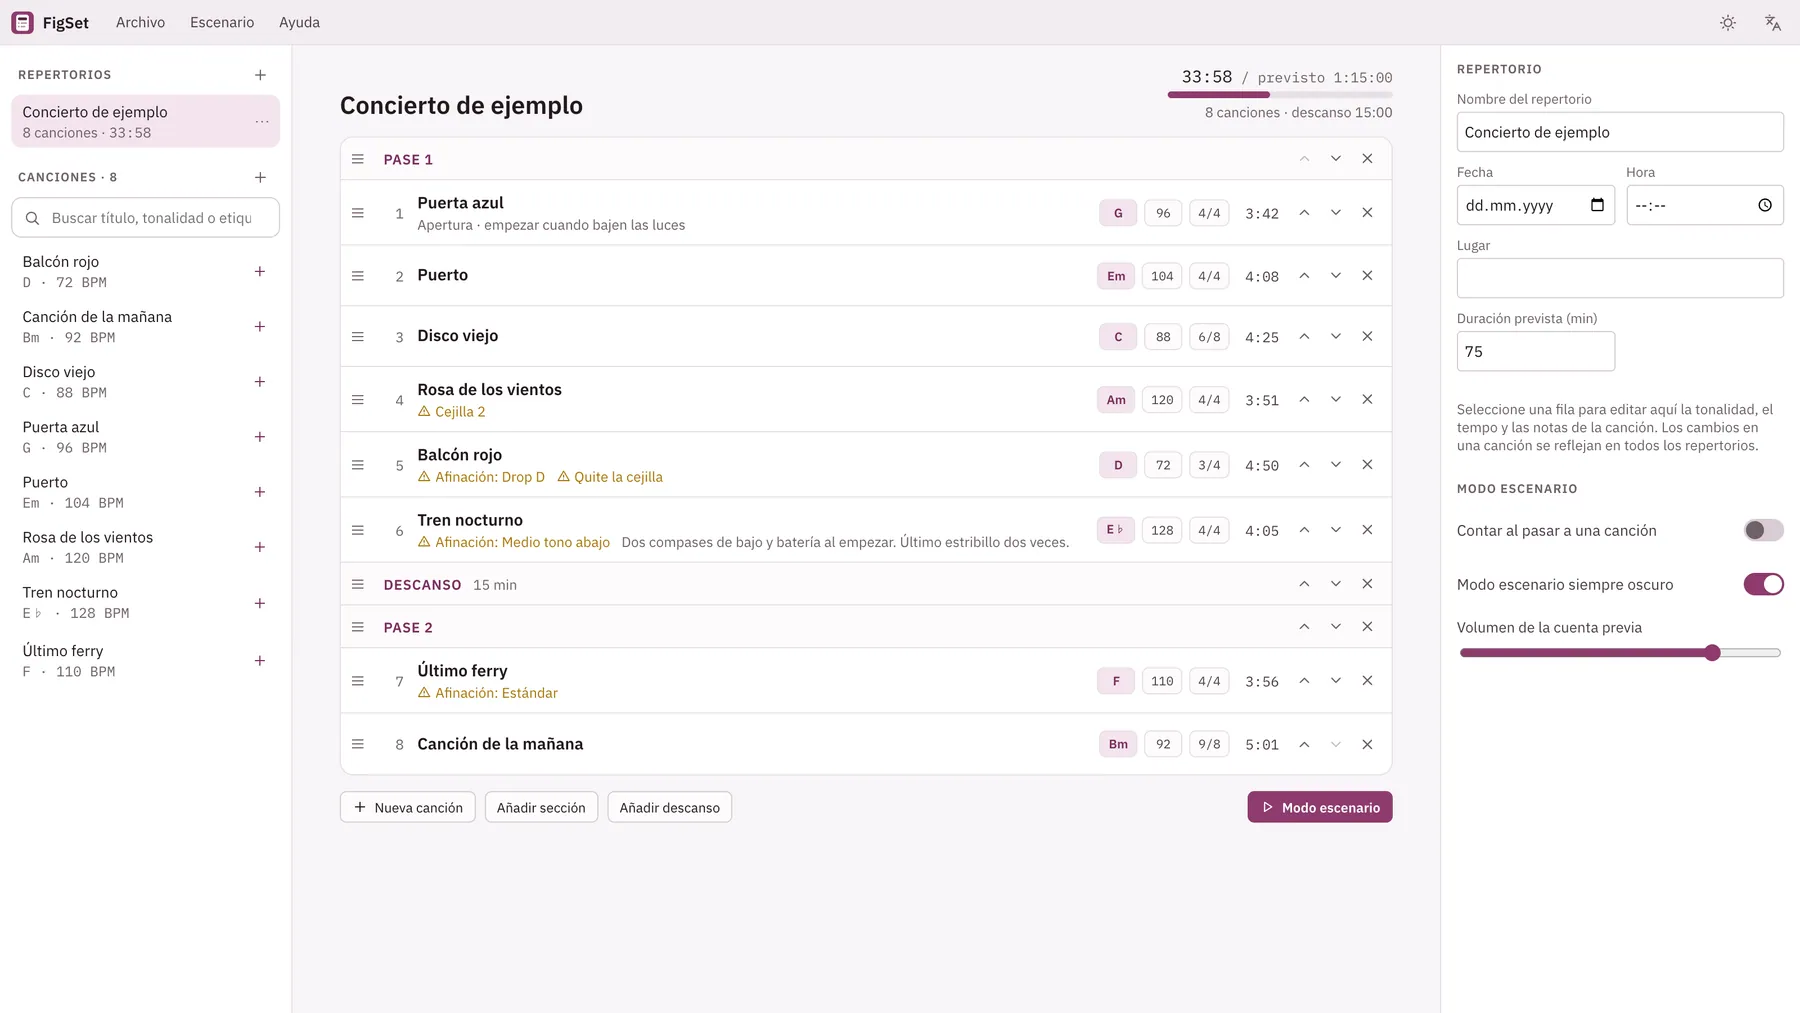Click Quite la cejilla warning tag

(610, 477)
